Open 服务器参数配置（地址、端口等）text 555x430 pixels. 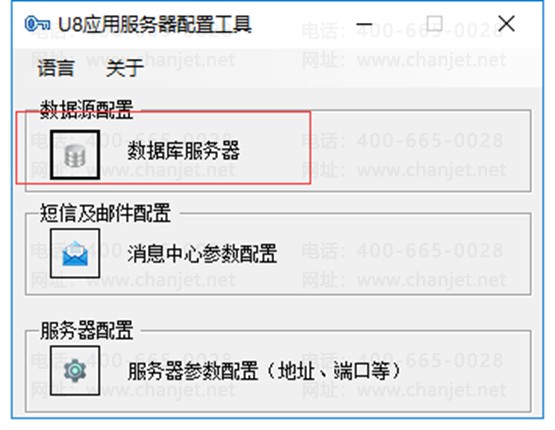pos(264,371)
